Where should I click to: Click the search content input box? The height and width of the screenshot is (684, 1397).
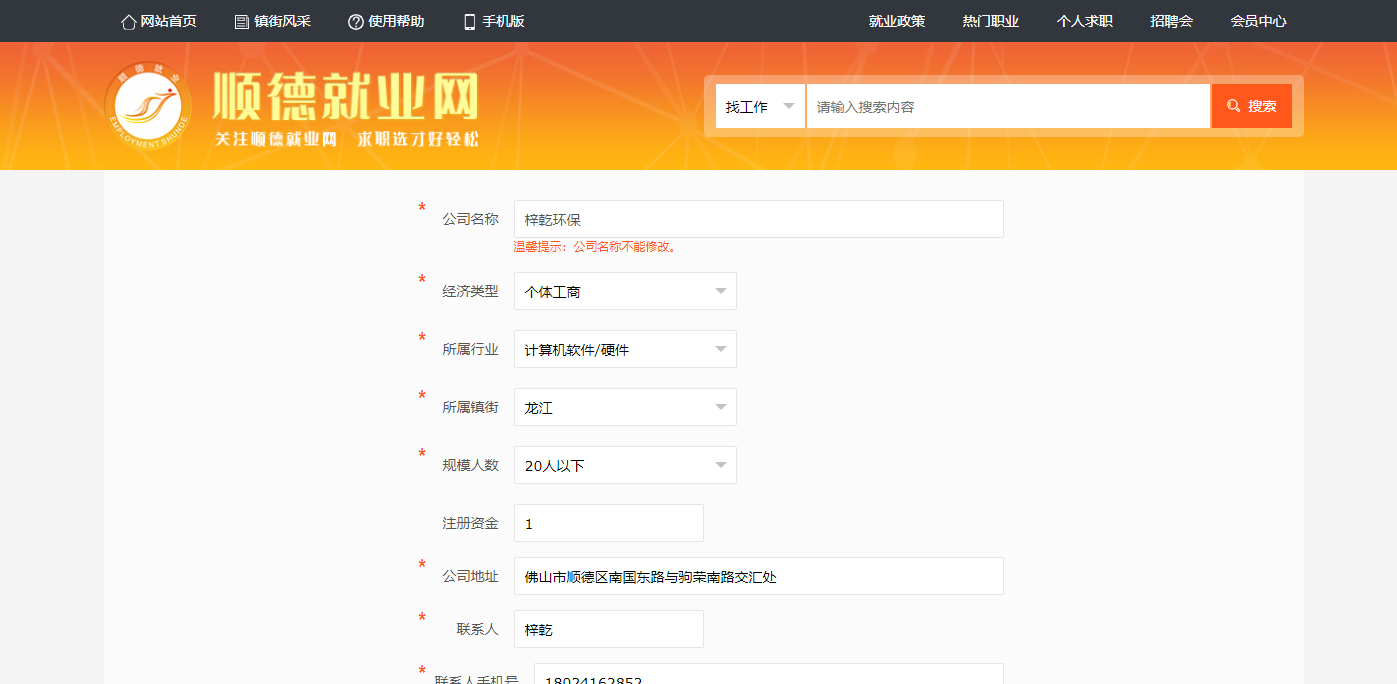click(x=1008, y=106)
